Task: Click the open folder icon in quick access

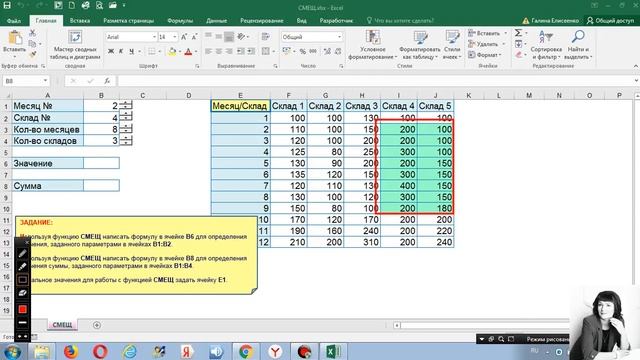Action: [x=113, y=5]
